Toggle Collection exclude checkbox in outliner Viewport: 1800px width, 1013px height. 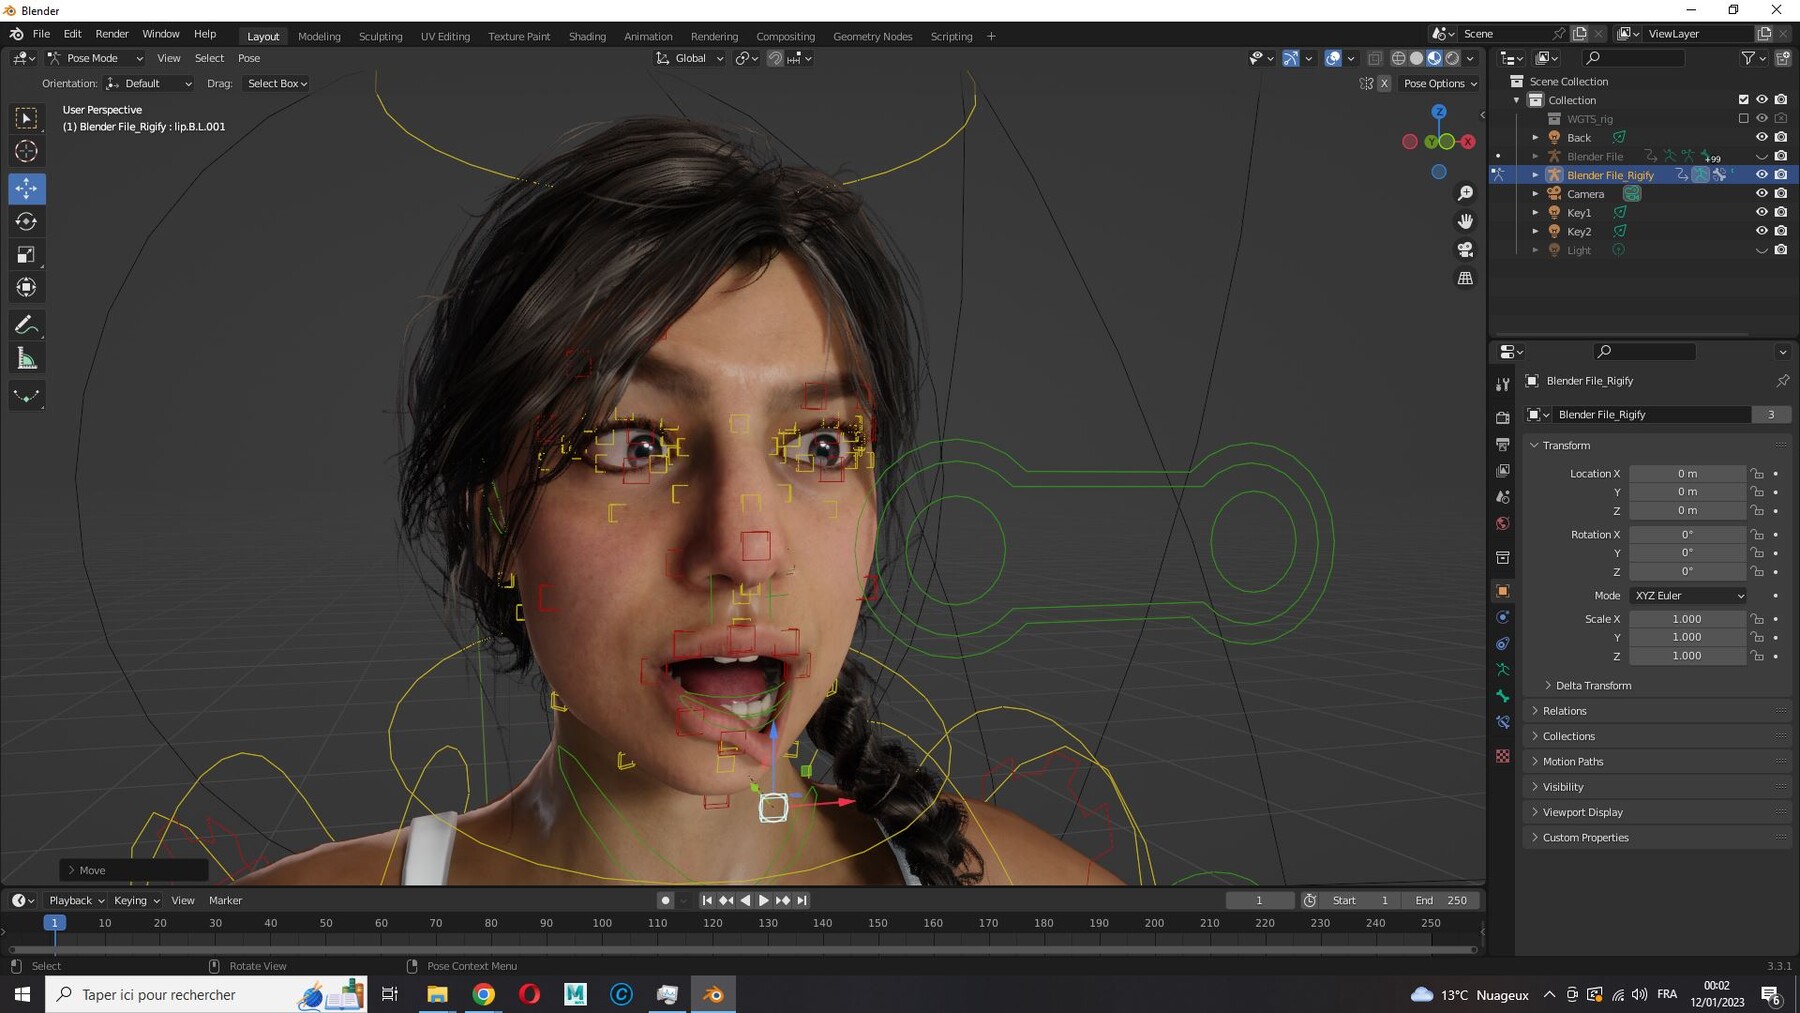[x=1744, y=100]
